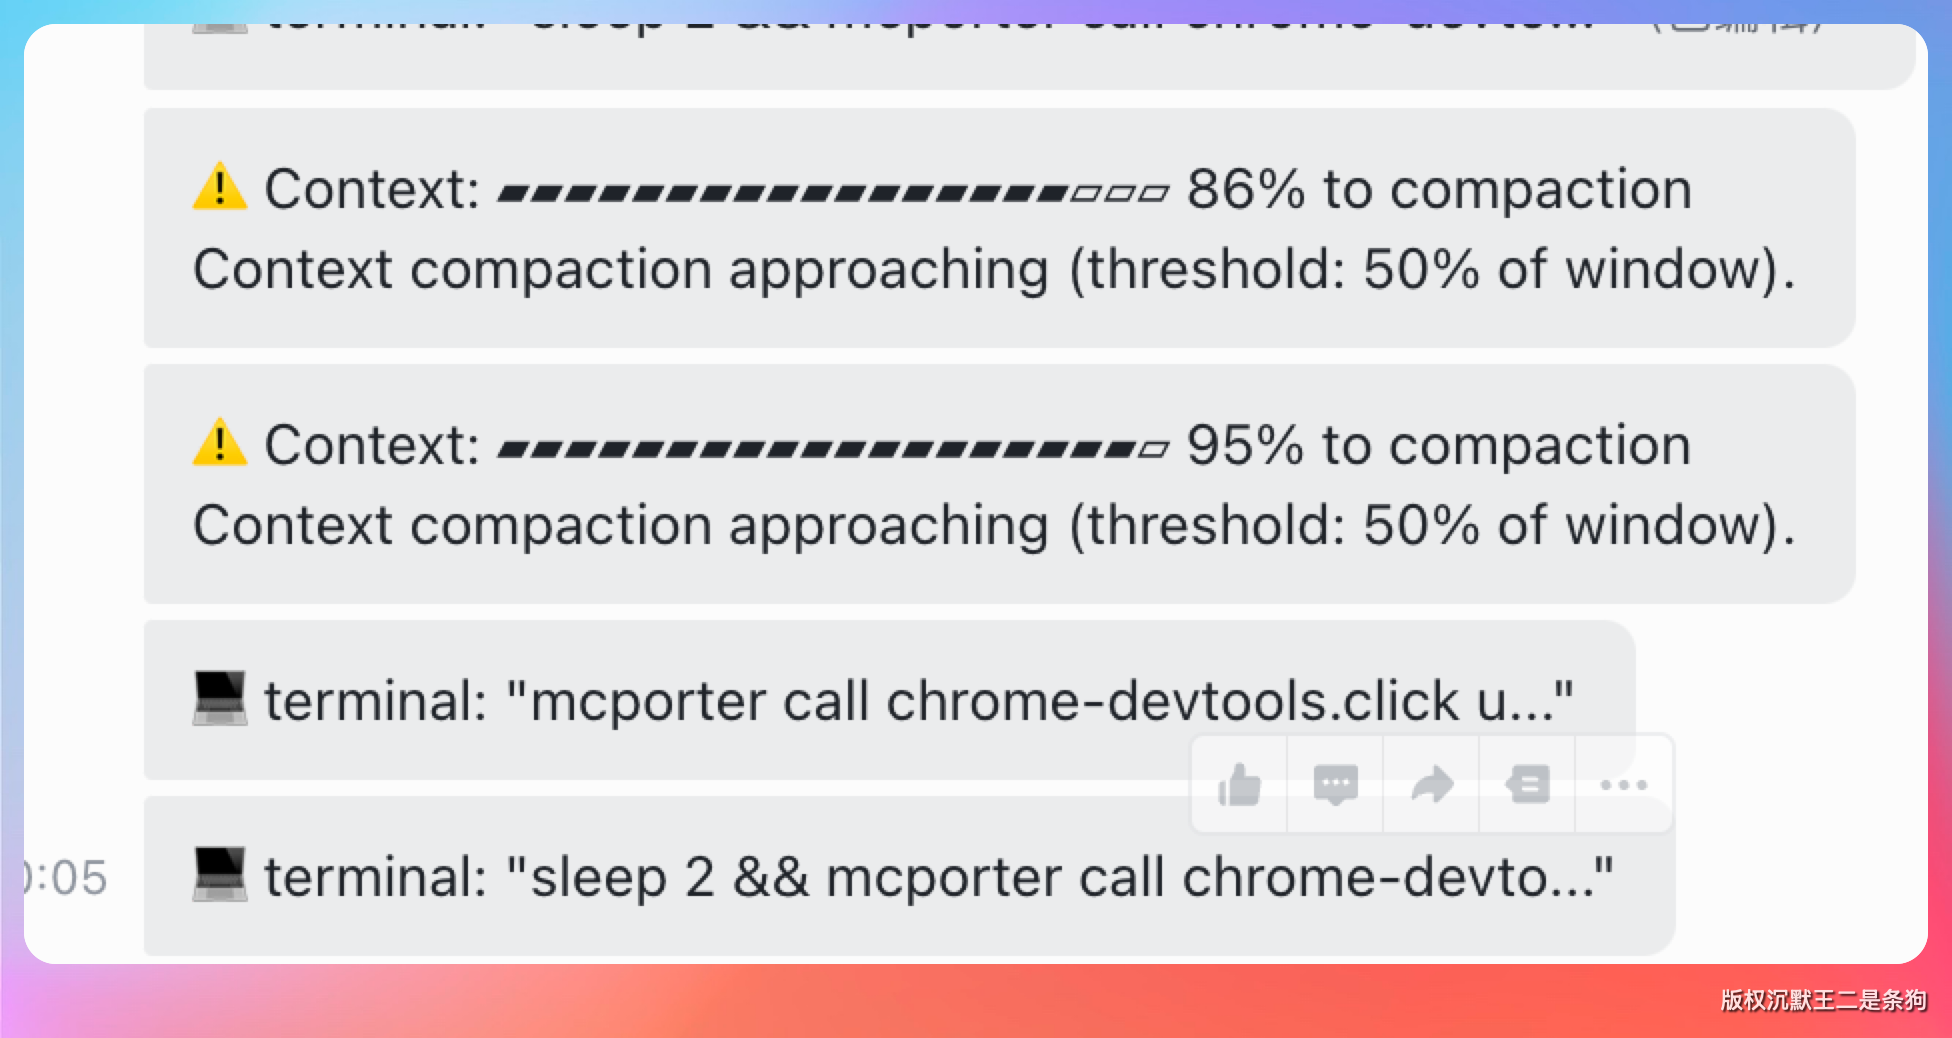
Task: Click the forward arrow icon
Action: [1432, 785]
